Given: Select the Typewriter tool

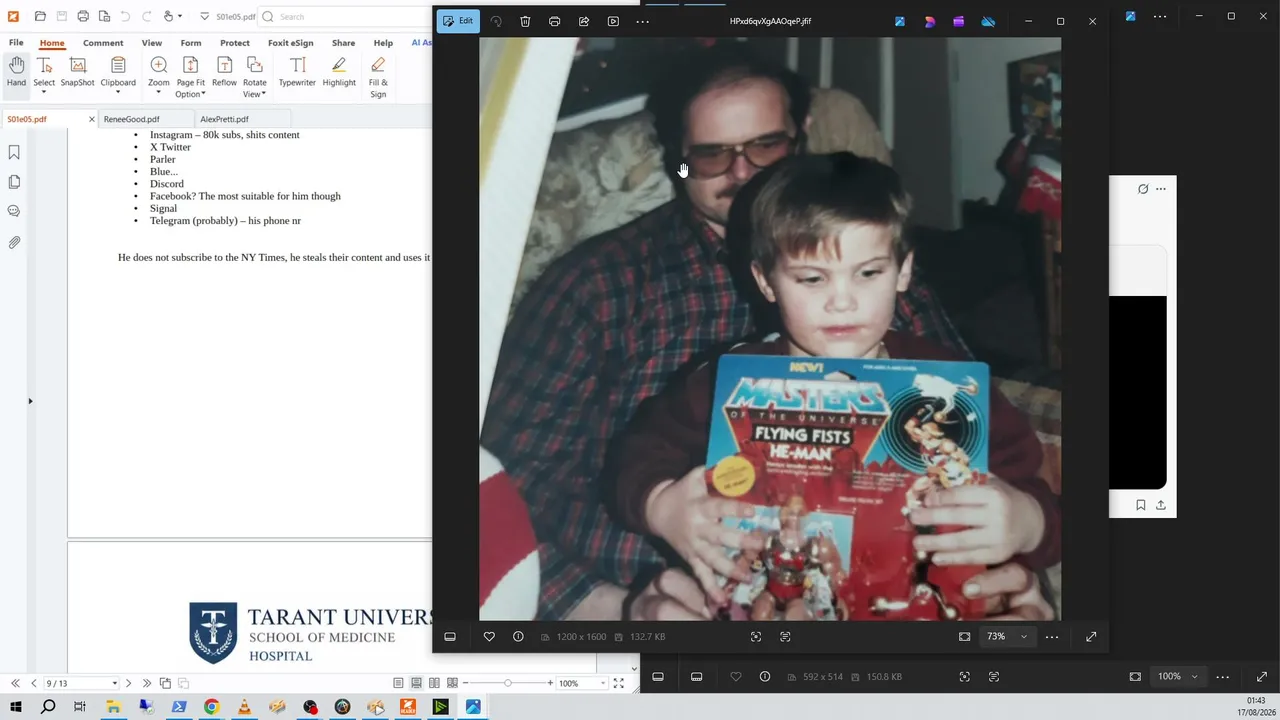Looking at the screenshot, I should point(297,74).
